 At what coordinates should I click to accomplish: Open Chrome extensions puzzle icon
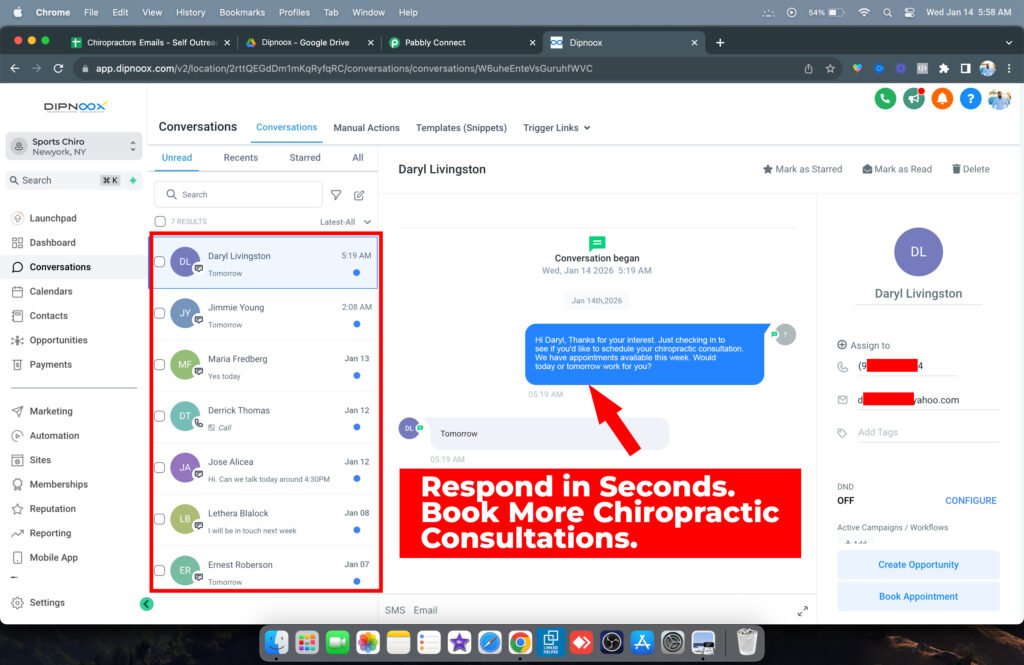pyautogui.click(x=944, y=68)
